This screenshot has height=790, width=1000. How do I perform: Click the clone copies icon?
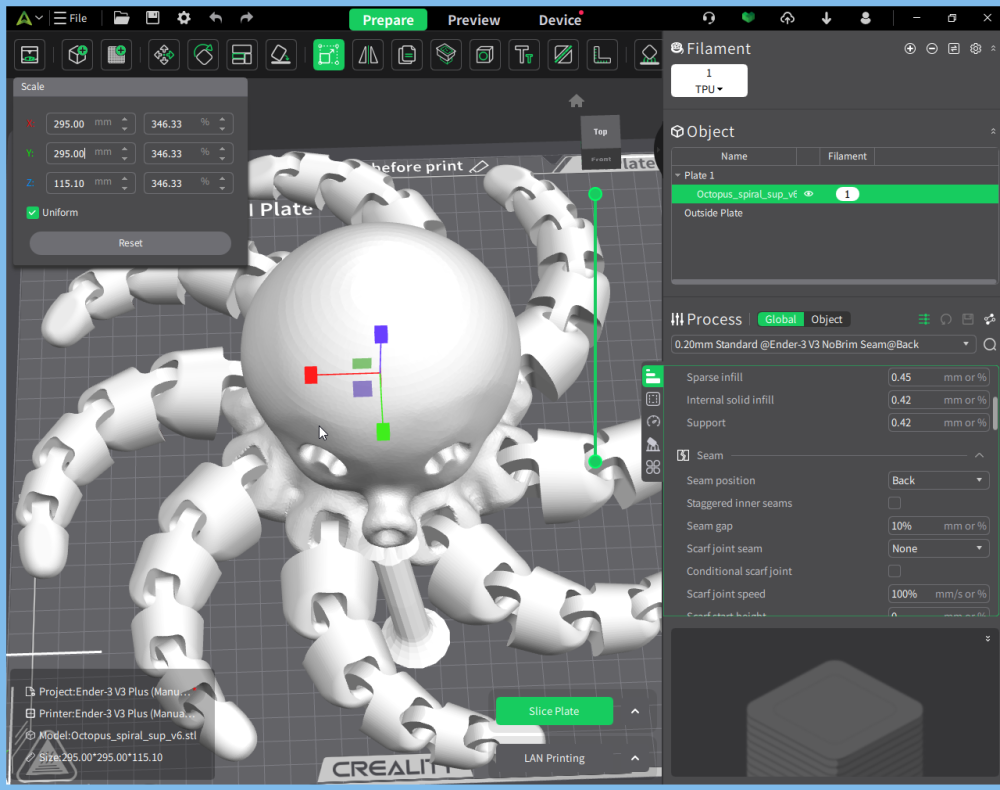[407, 55]
